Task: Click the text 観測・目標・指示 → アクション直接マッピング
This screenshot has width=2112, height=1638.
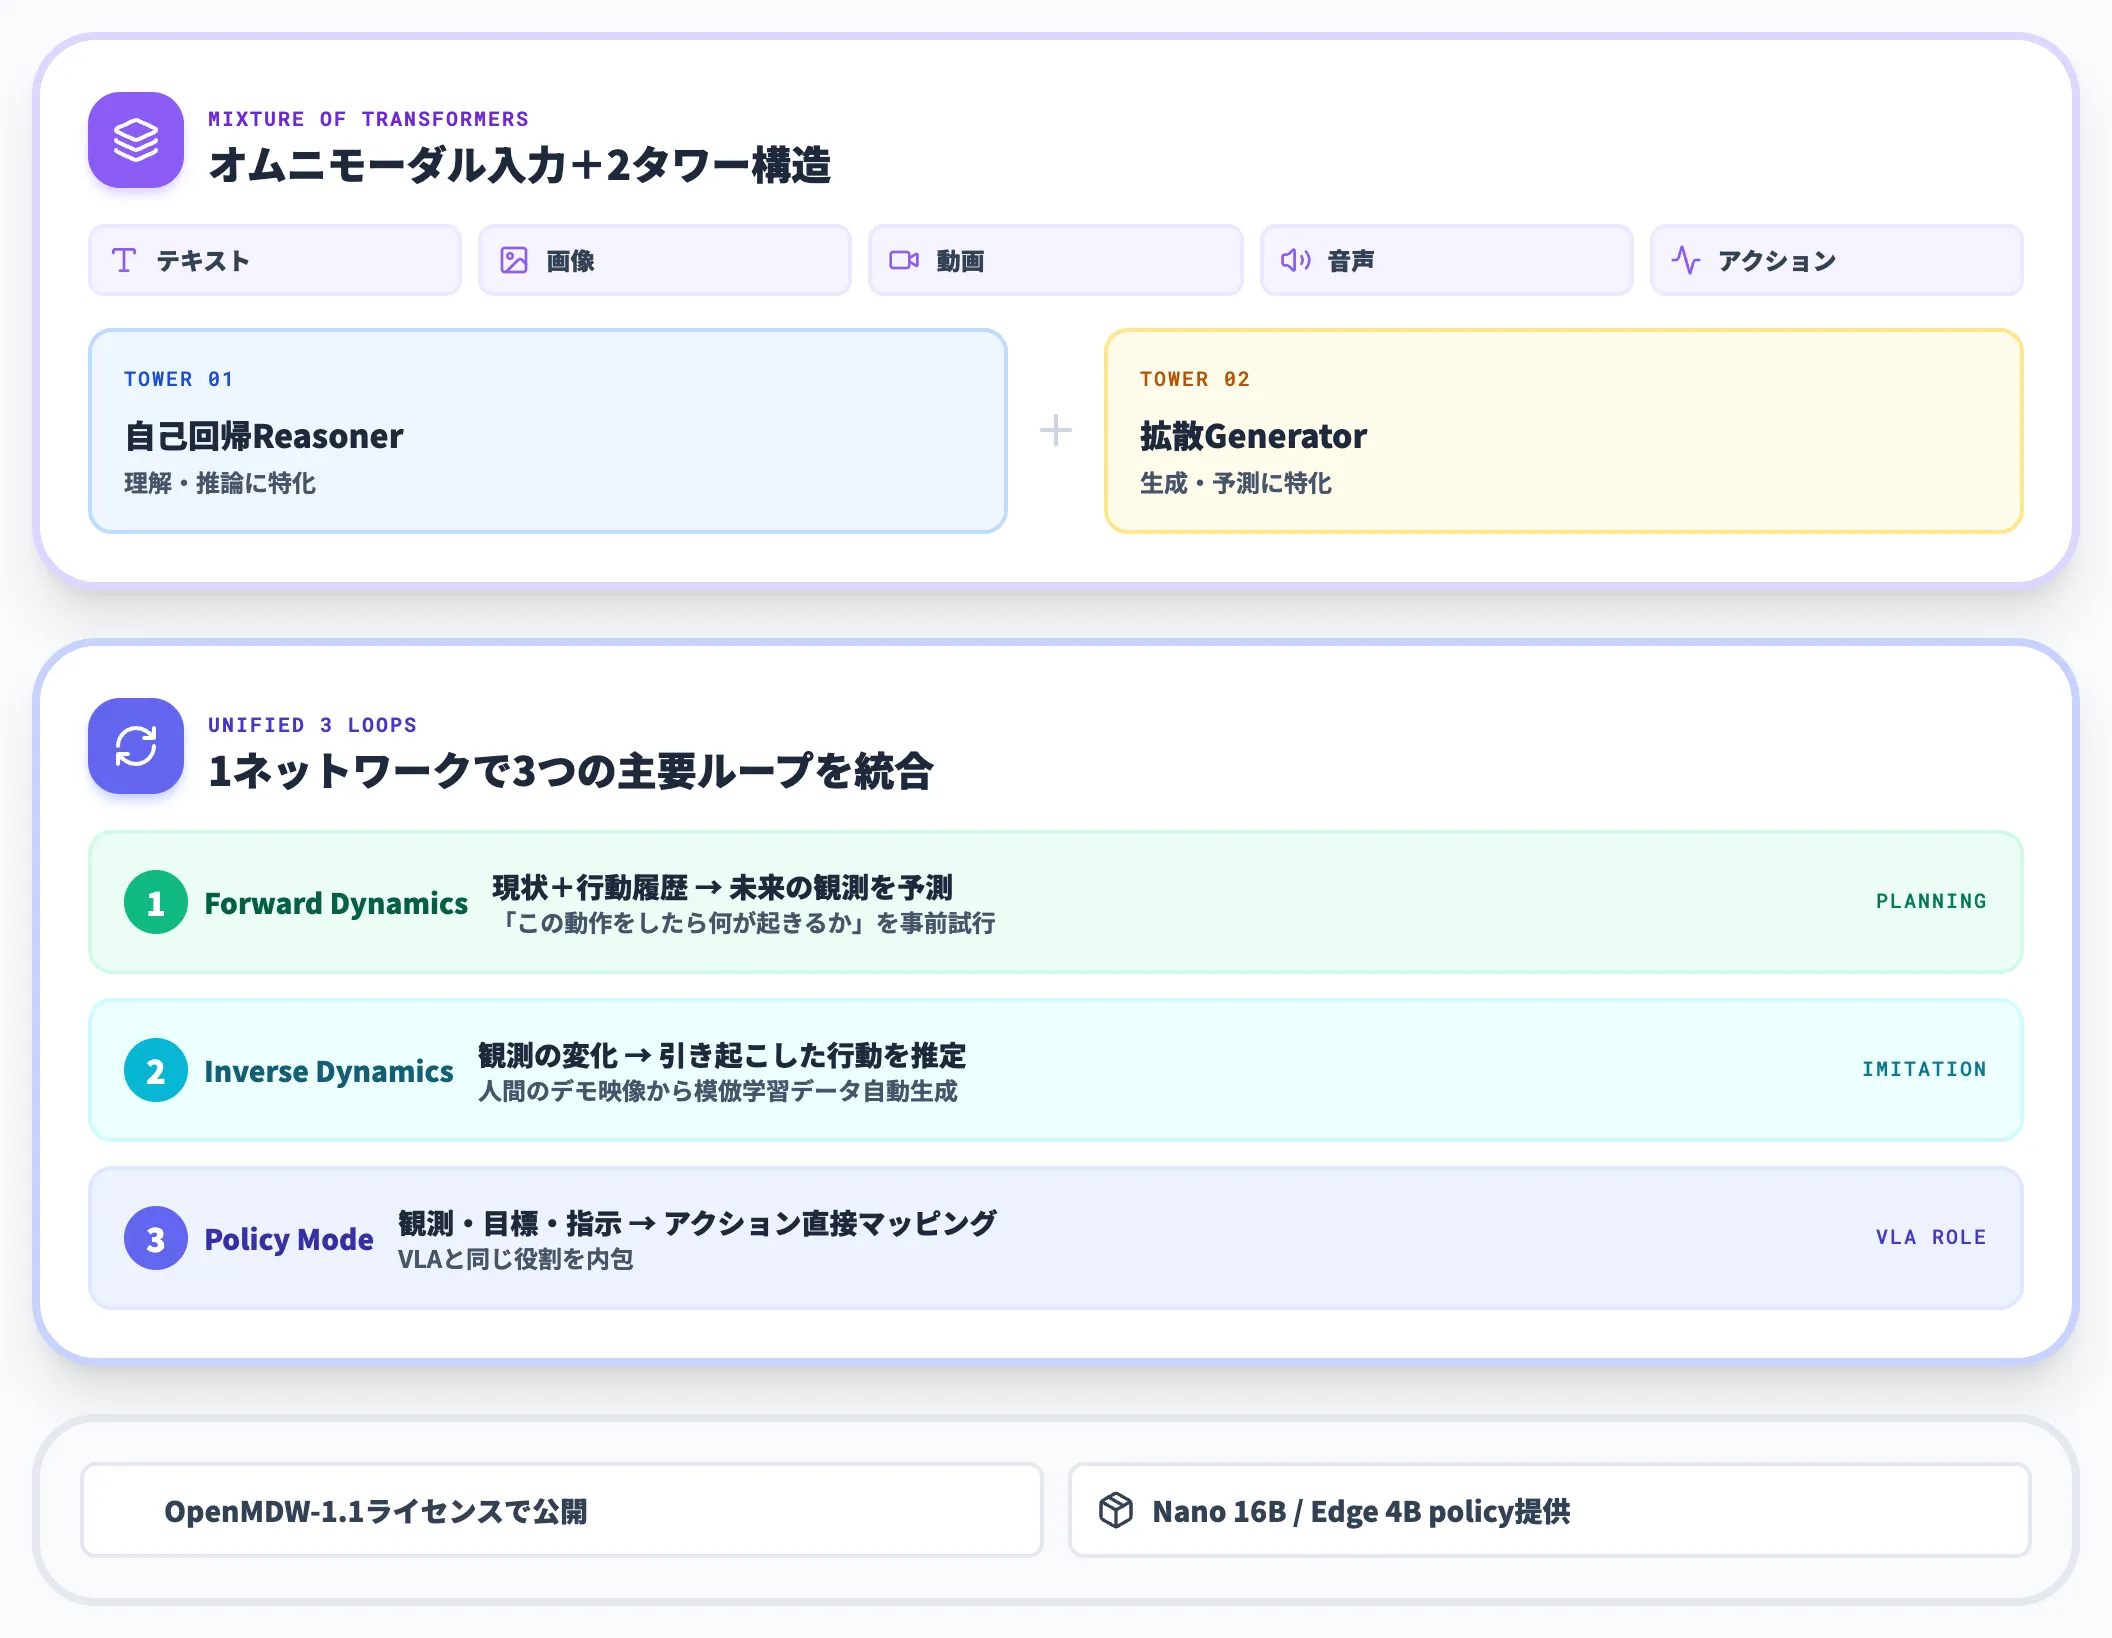Action: click(698, 1223)
